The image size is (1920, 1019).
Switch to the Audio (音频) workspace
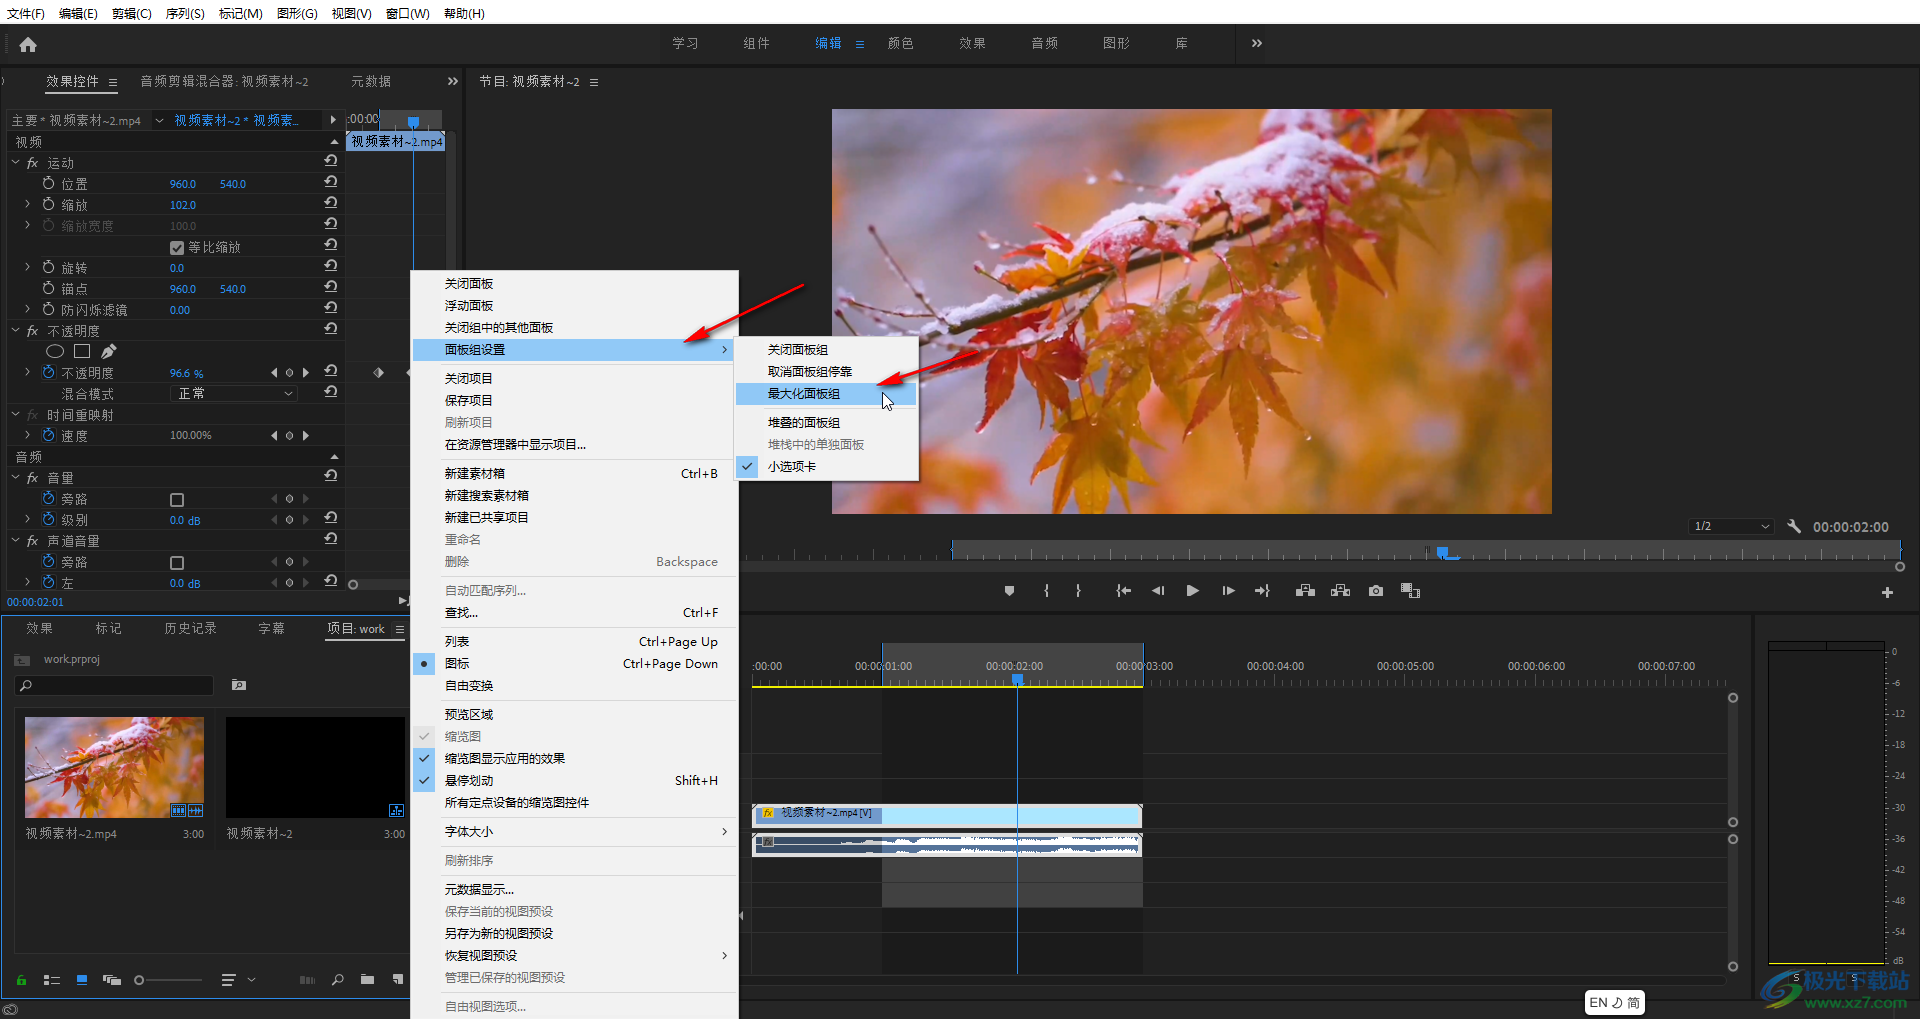pyautogui.click(x=1045, y=44)
